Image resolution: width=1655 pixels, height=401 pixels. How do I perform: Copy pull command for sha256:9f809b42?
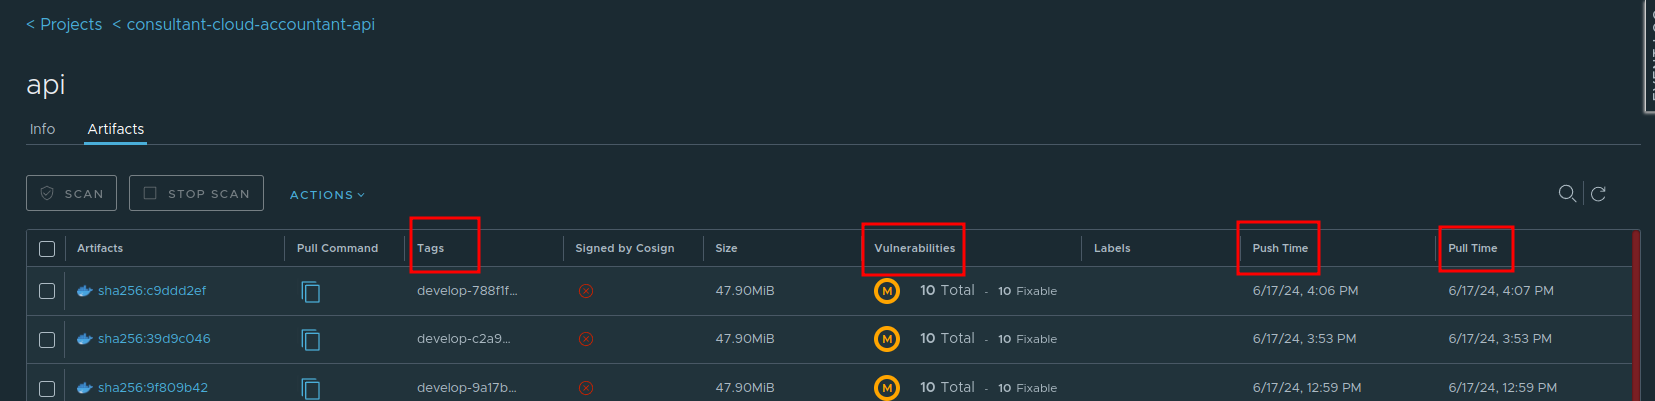tap(311, 388)
